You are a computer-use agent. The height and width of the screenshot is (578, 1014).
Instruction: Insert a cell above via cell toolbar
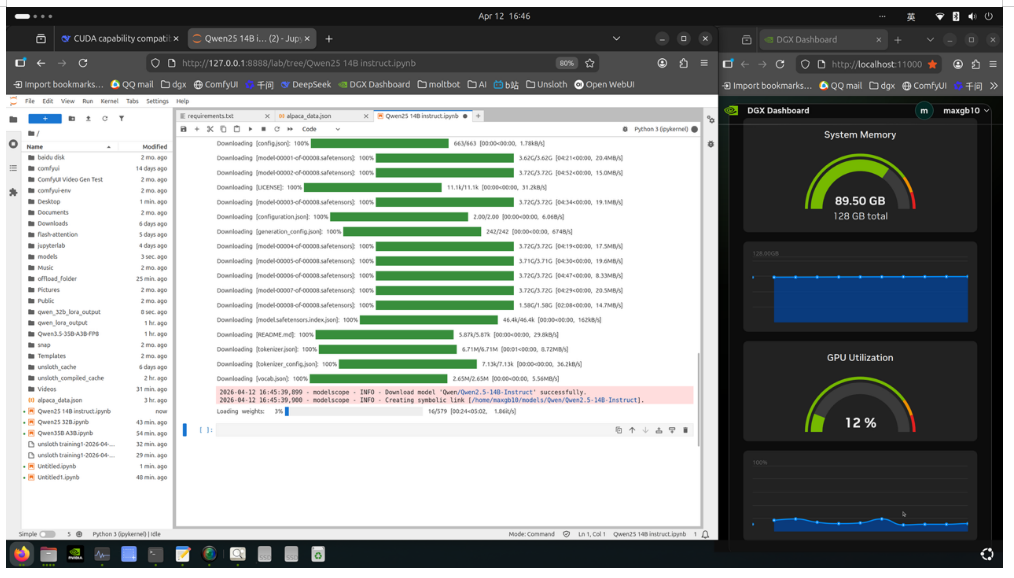(658, 430)
